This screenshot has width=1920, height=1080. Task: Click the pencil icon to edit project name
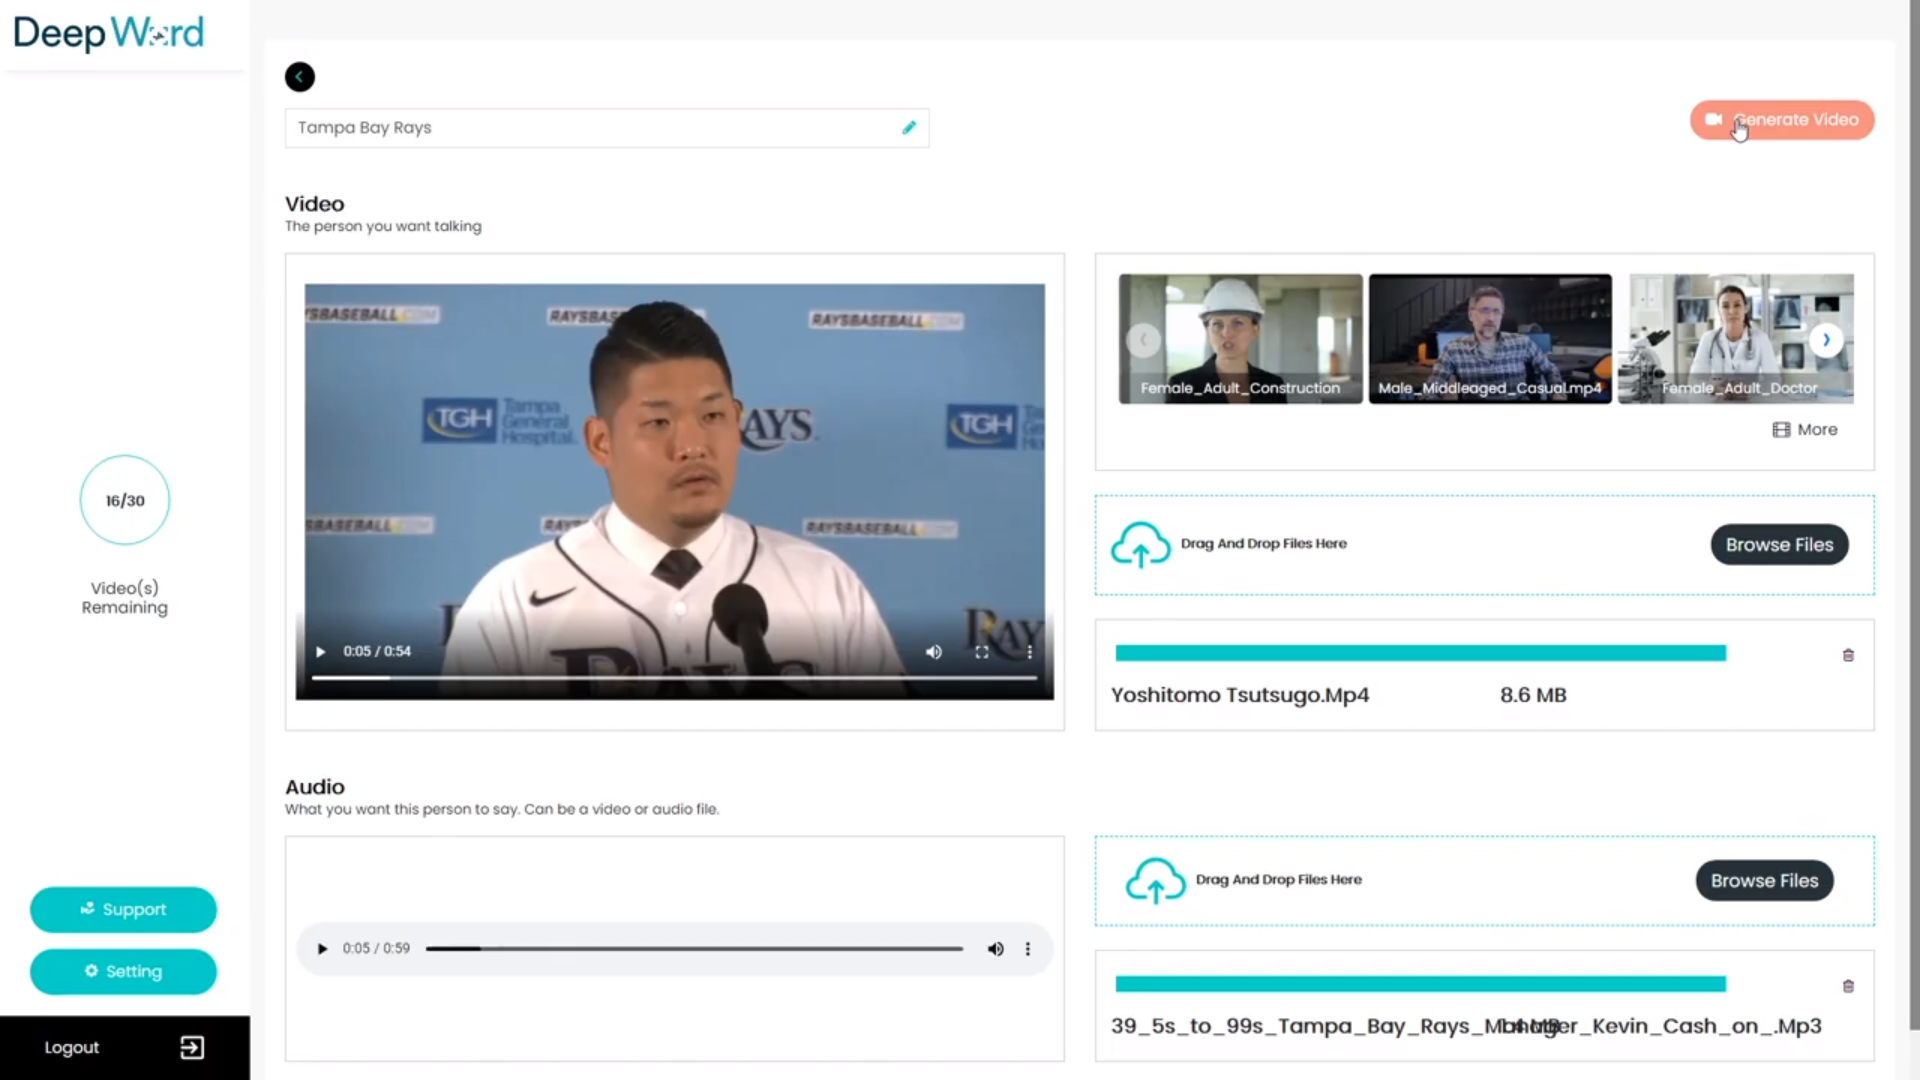[x=908, y=128]
